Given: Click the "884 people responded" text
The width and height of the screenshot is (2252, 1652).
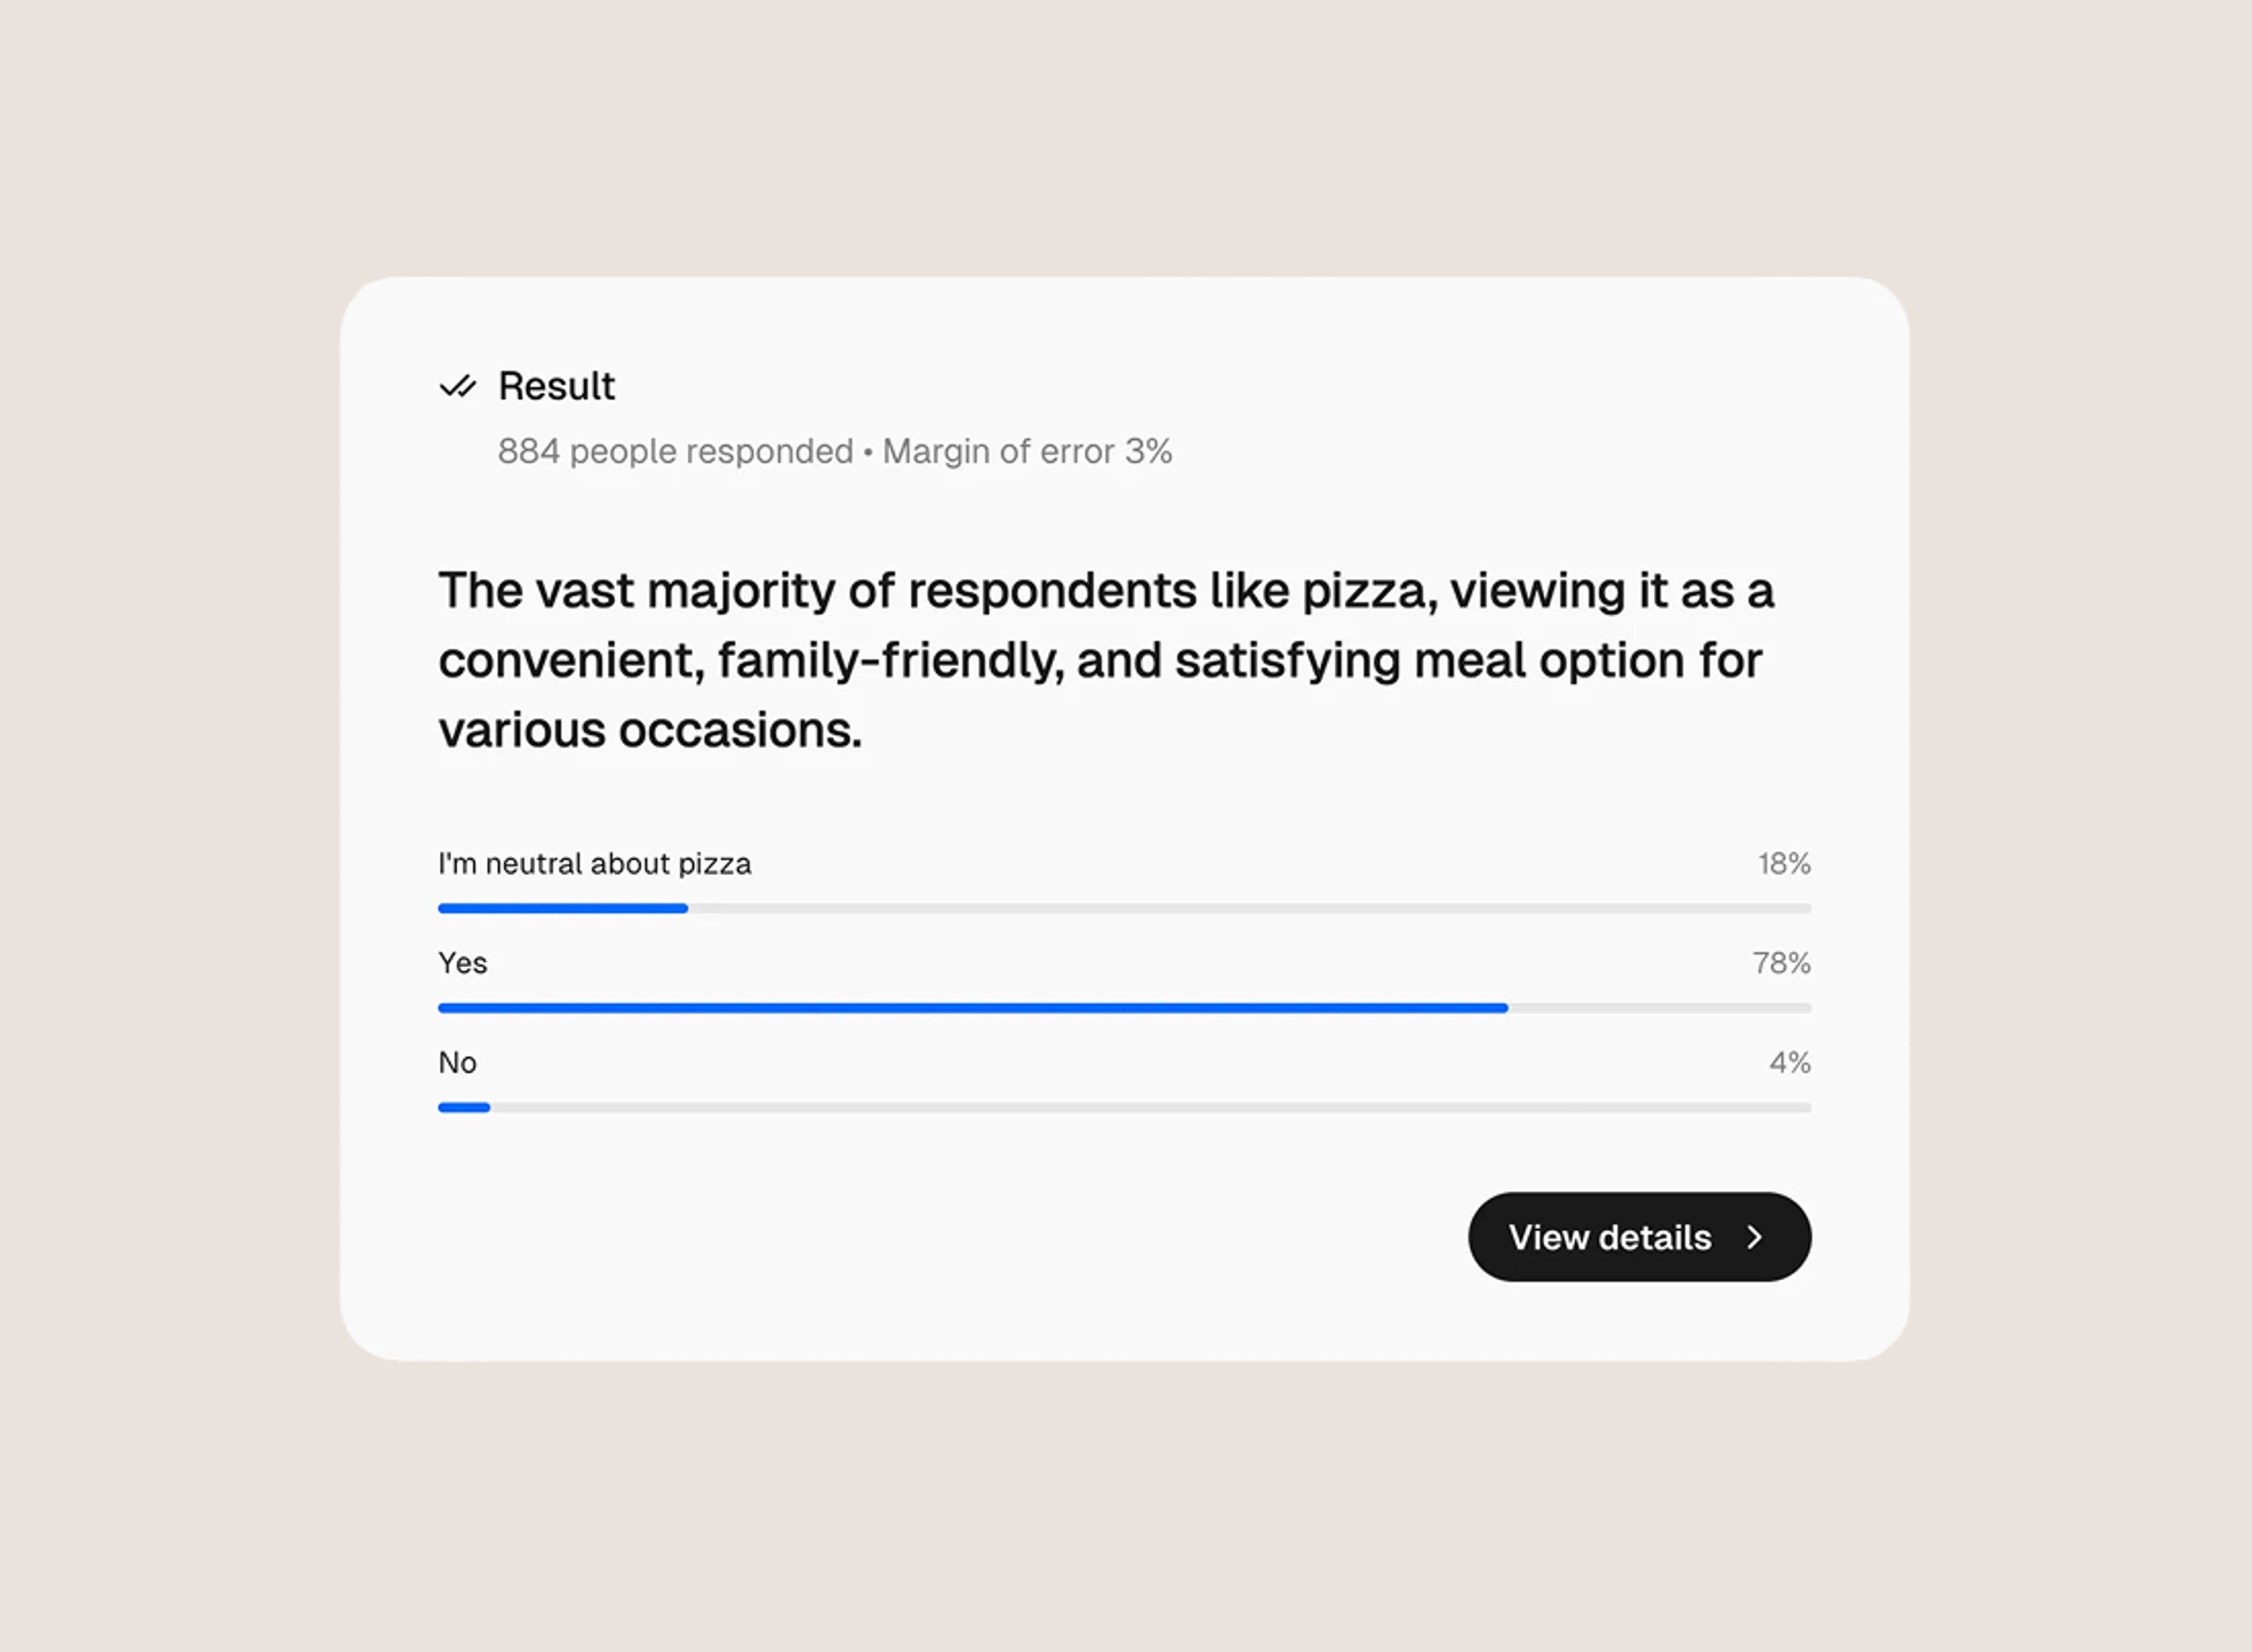Looking at the screenshot, I should pos(675,451).
